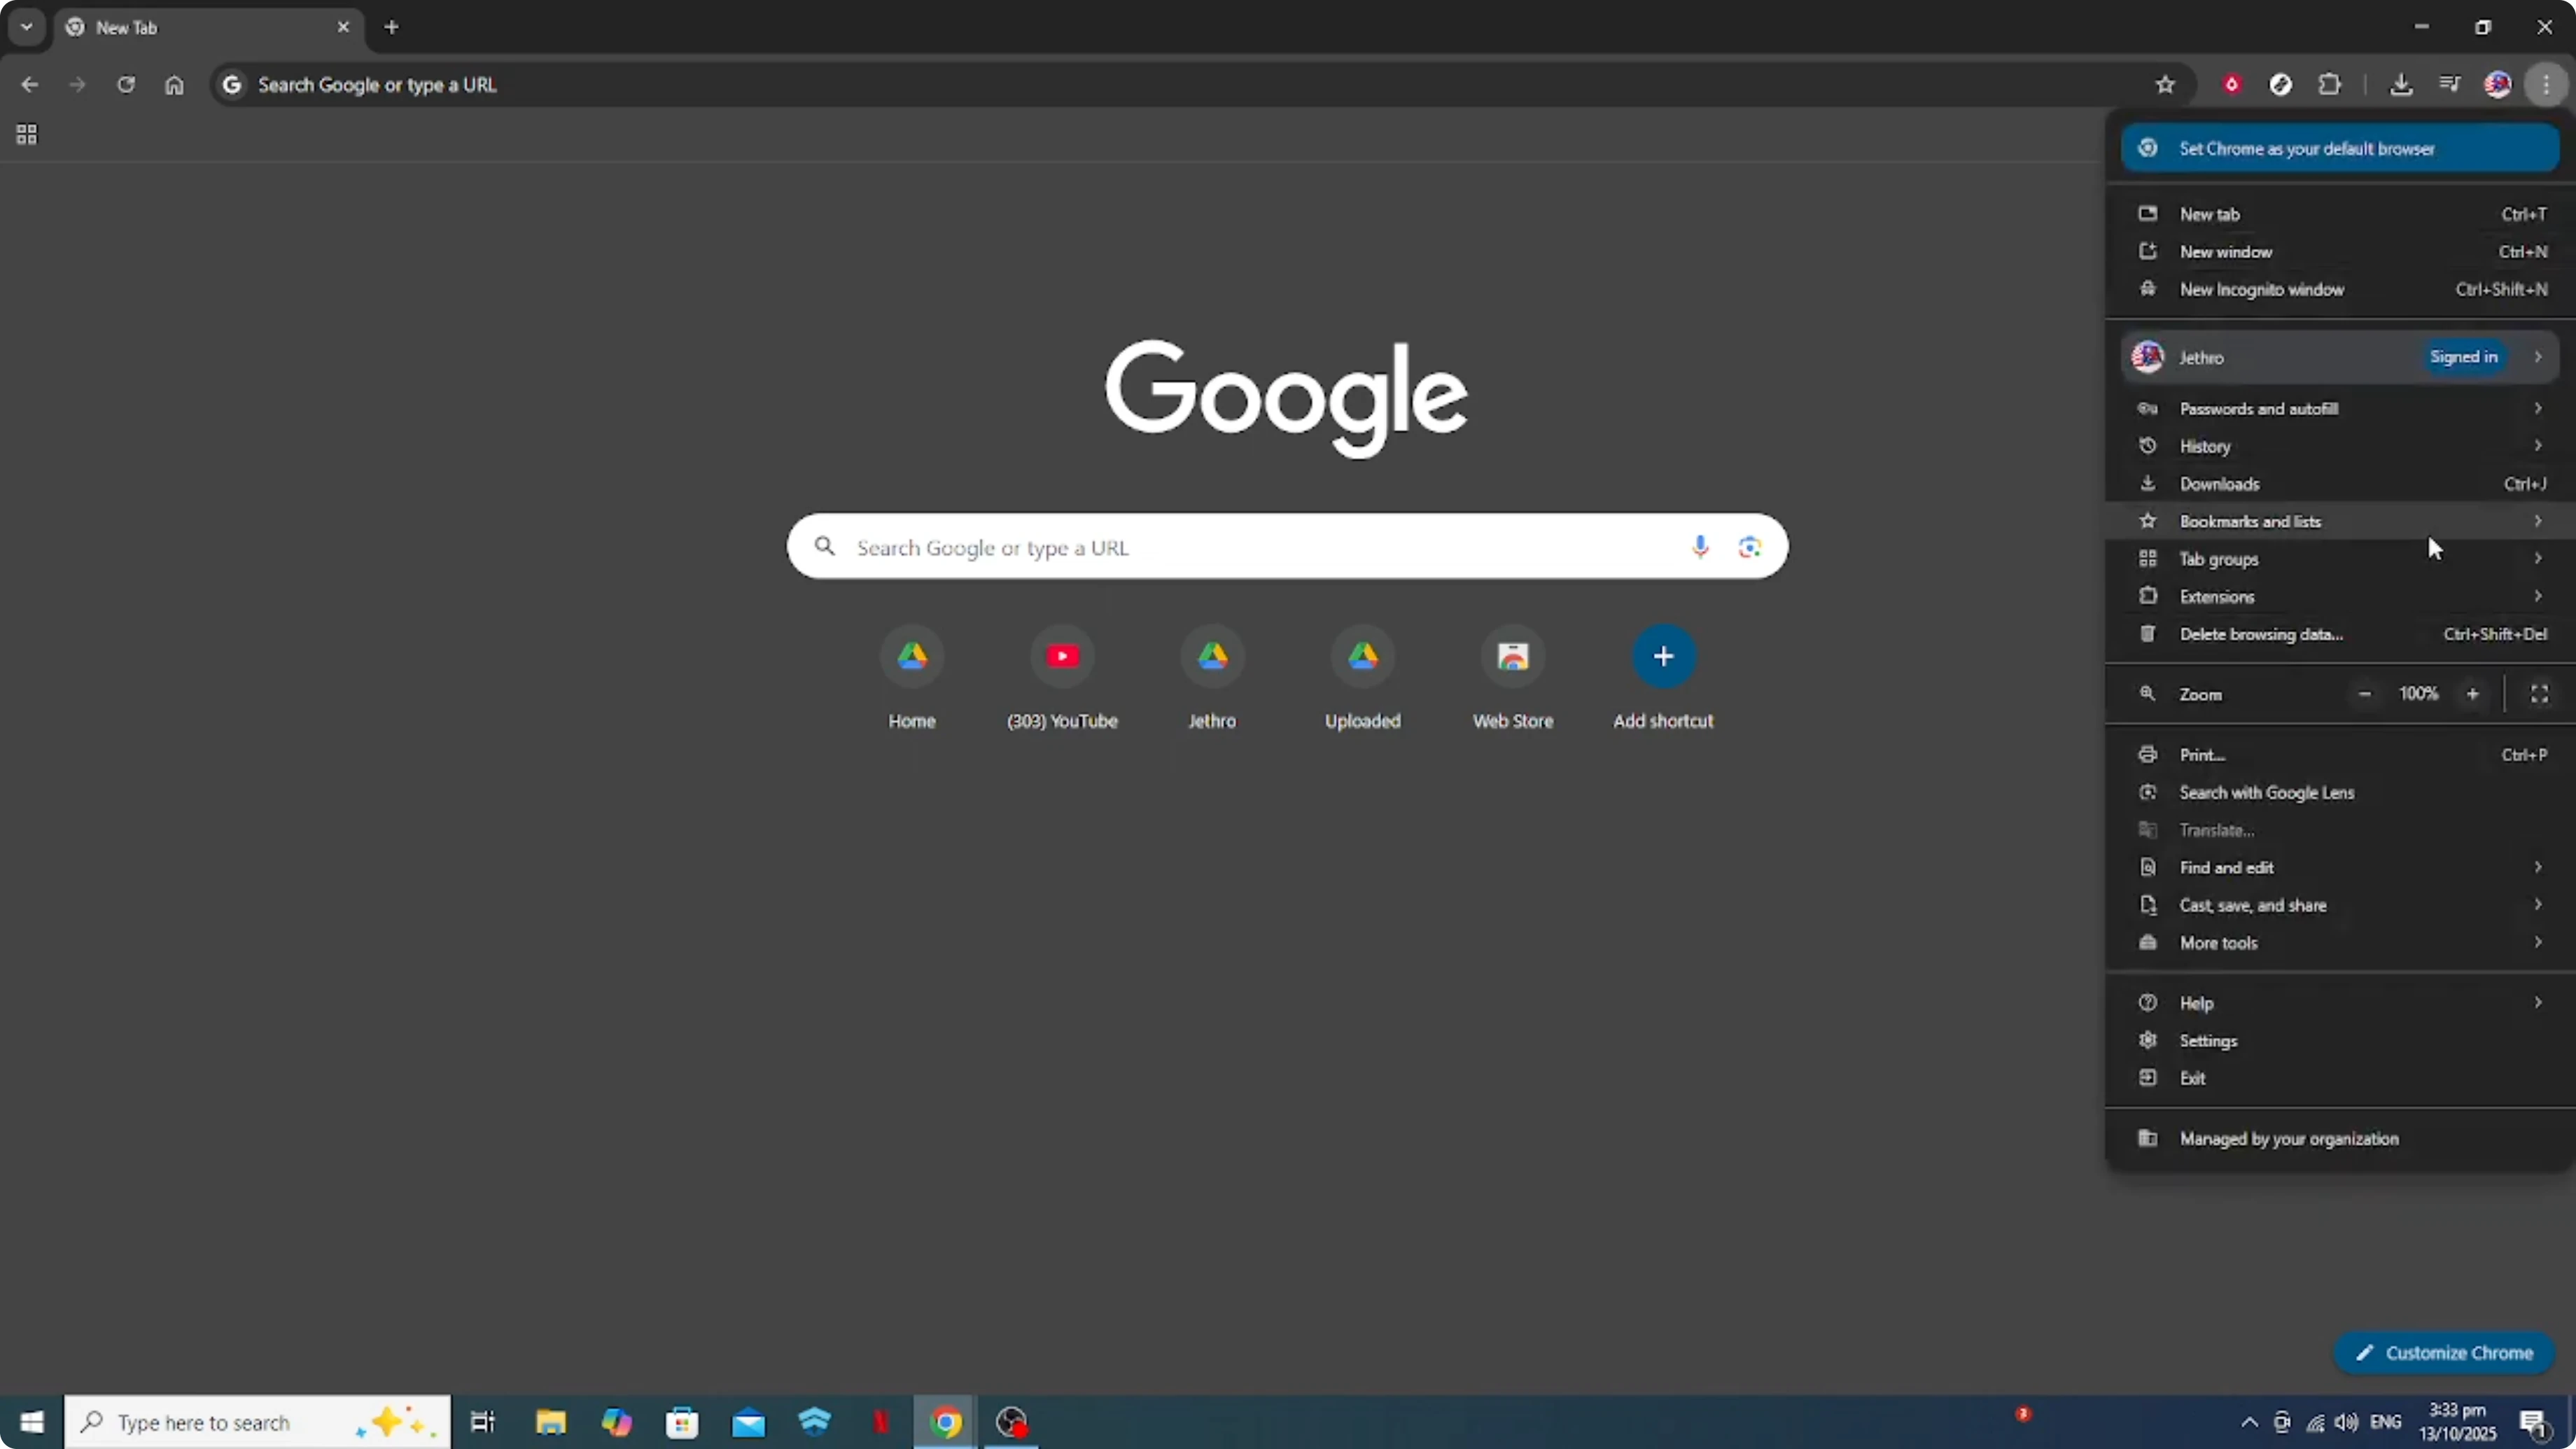Select the New Tab tab
The width and height of the screenshot is (2576, 1449).
[x=208, y=28]
